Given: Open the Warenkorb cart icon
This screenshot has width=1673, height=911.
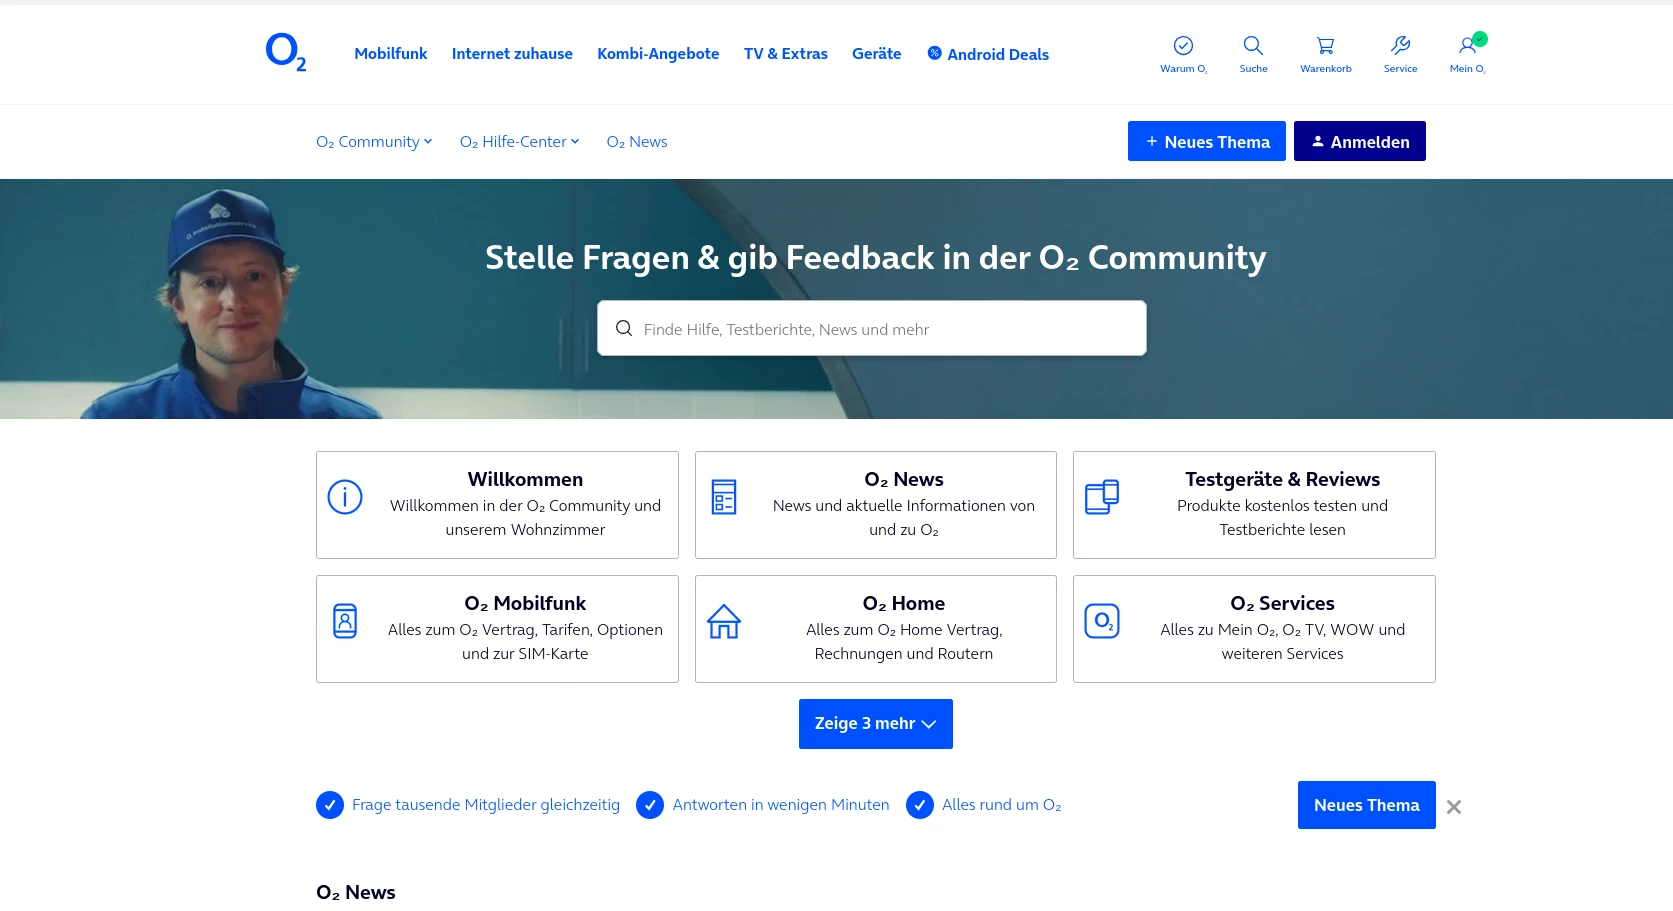Looking at the screenshot, I should pos(1325,45).
